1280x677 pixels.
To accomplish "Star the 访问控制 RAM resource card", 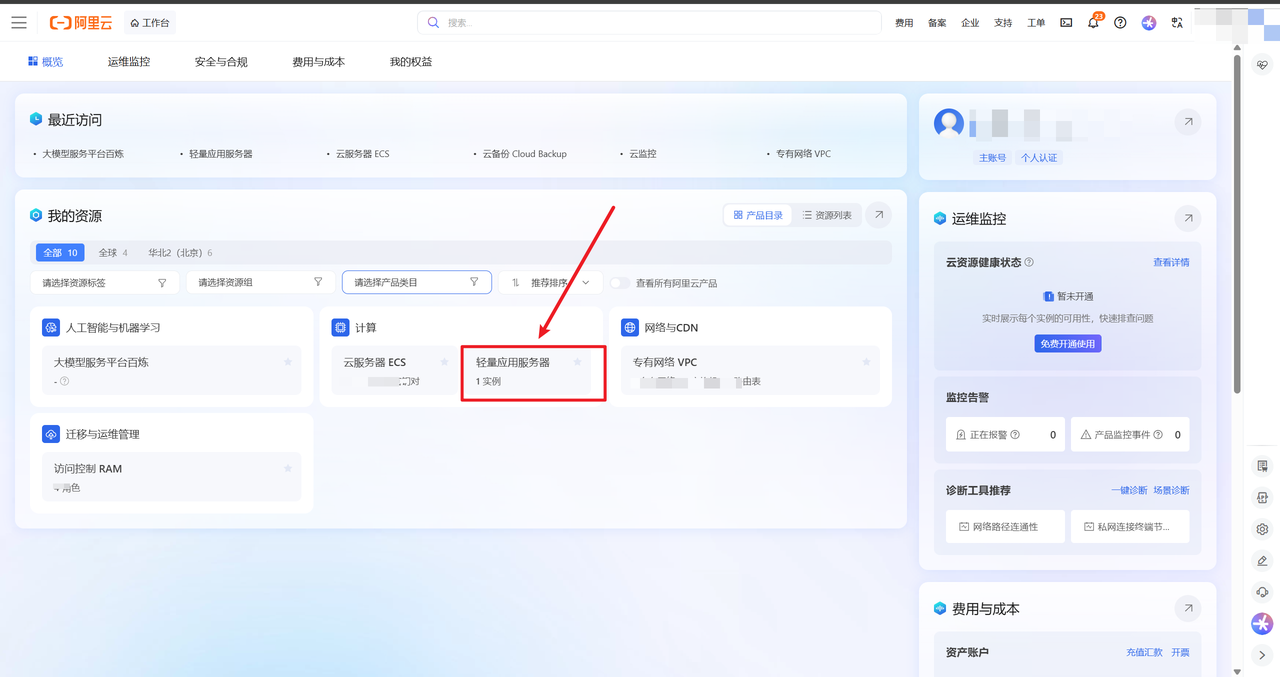I will tap(288, 467).
